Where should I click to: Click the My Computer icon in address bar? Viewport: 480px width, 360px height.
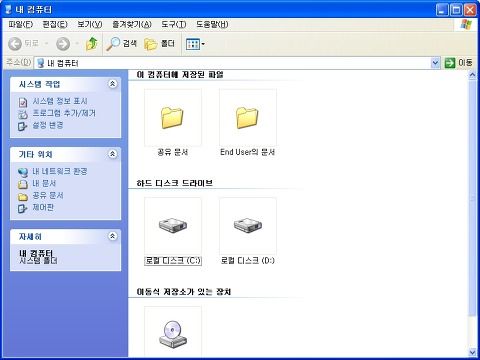click(41, 63)
